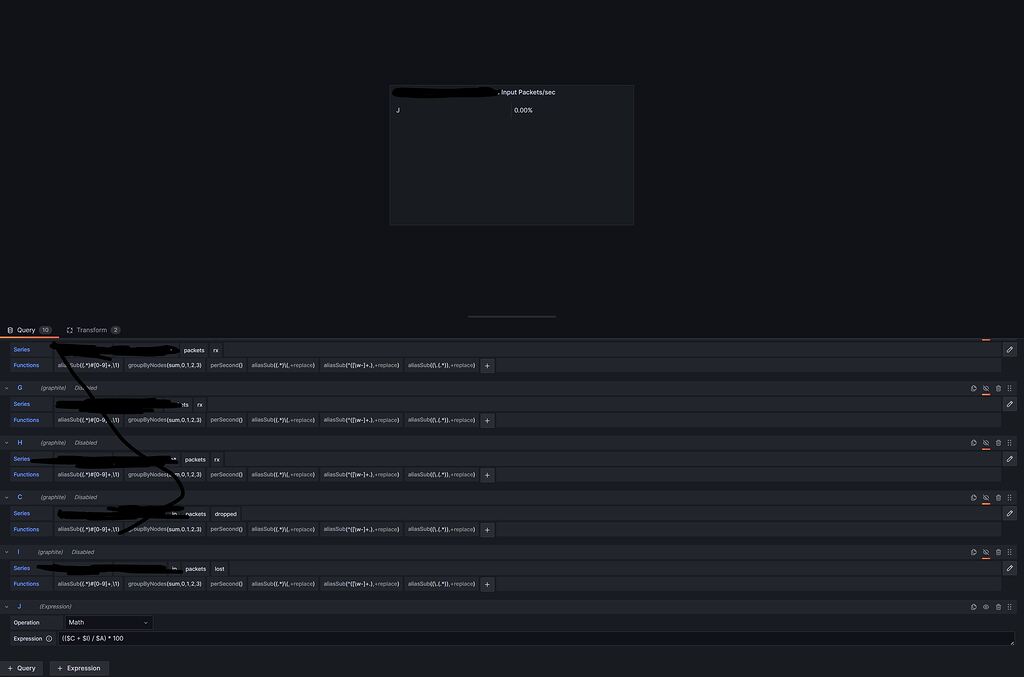Add a function to query I with the + icon
The image size is (1024, 677).
[x=487, y=584]
